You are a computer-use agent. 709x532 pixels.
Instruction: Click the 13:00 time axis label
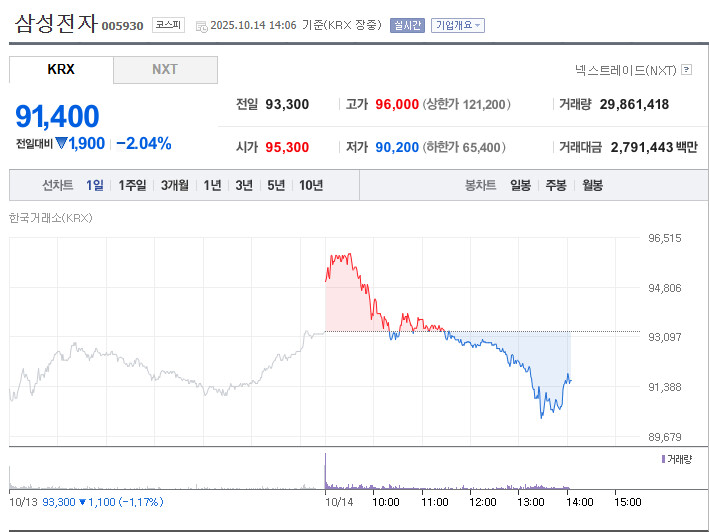(x=531, y=502)
